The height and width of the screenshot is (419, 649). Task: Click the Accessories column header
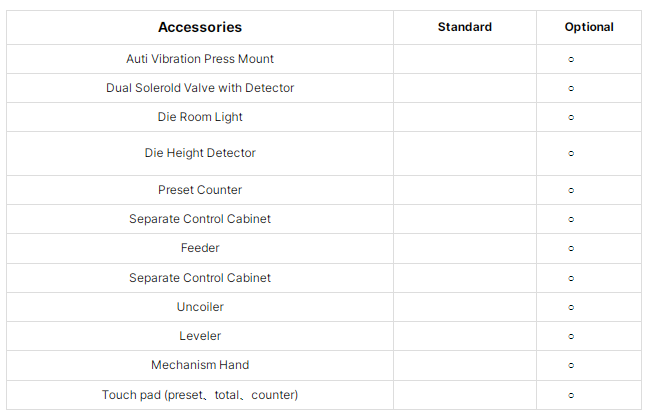pyautogui.click(x=200, y=27)
